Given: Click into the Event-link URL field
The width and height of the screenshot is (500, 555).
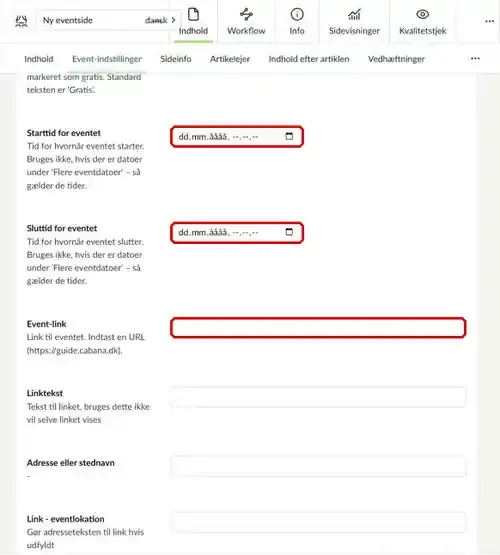Looking at the screenshot, I should coord(318,328).
